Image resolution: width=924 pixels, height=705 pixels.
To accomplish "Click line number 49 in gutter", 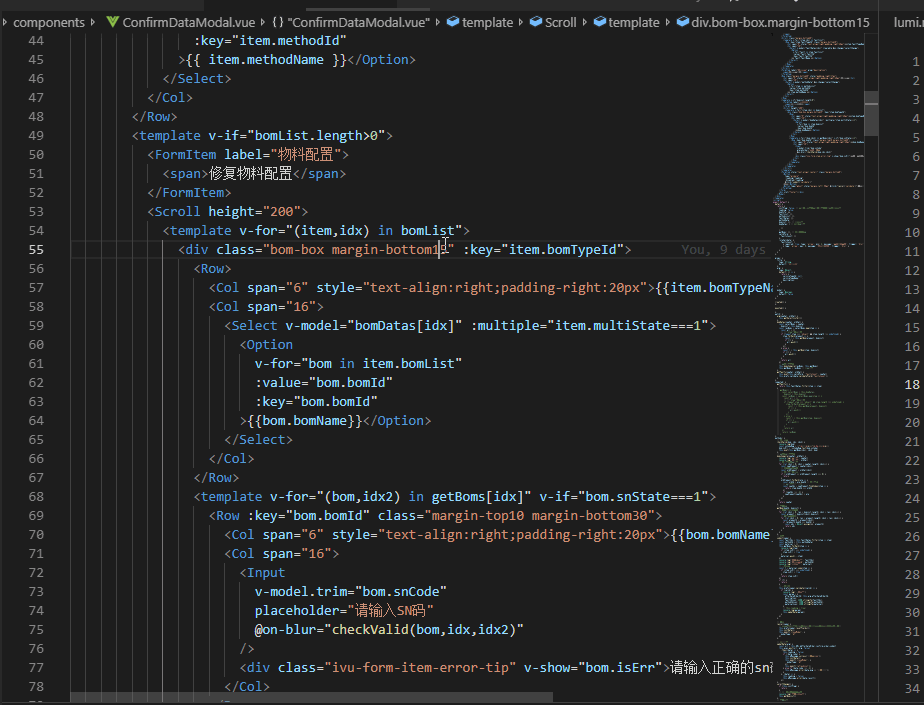I will point(36,136).
